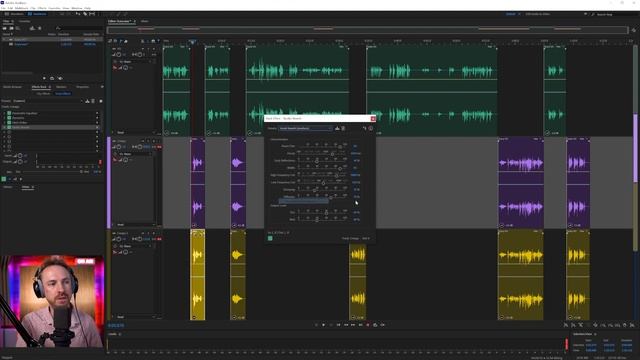Image resolution: width=640 pixels, height=360 pixels.
Task: Toggle power button in Studio Reverb dialog
Action: click(270, 238)
